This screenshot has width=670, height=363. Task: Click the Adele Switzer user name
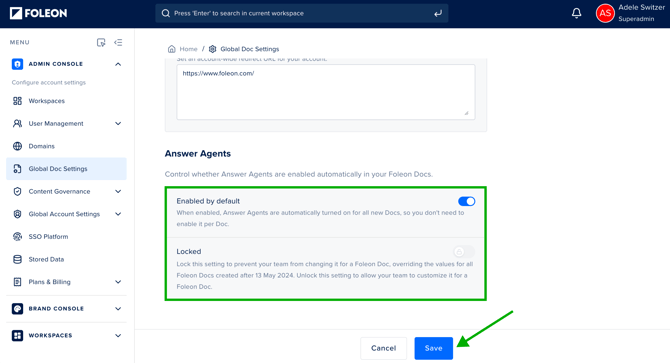tap(641, 7)
